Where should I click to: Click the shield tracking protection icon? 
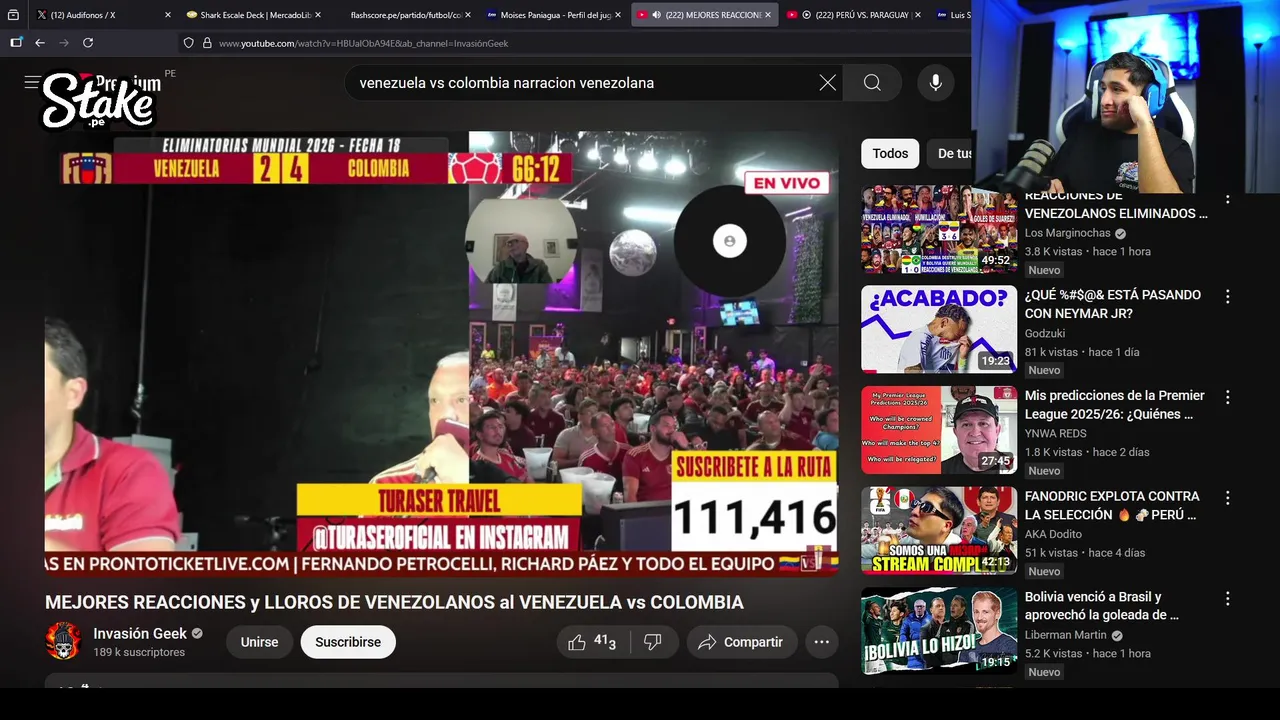(x=188, y=43)
